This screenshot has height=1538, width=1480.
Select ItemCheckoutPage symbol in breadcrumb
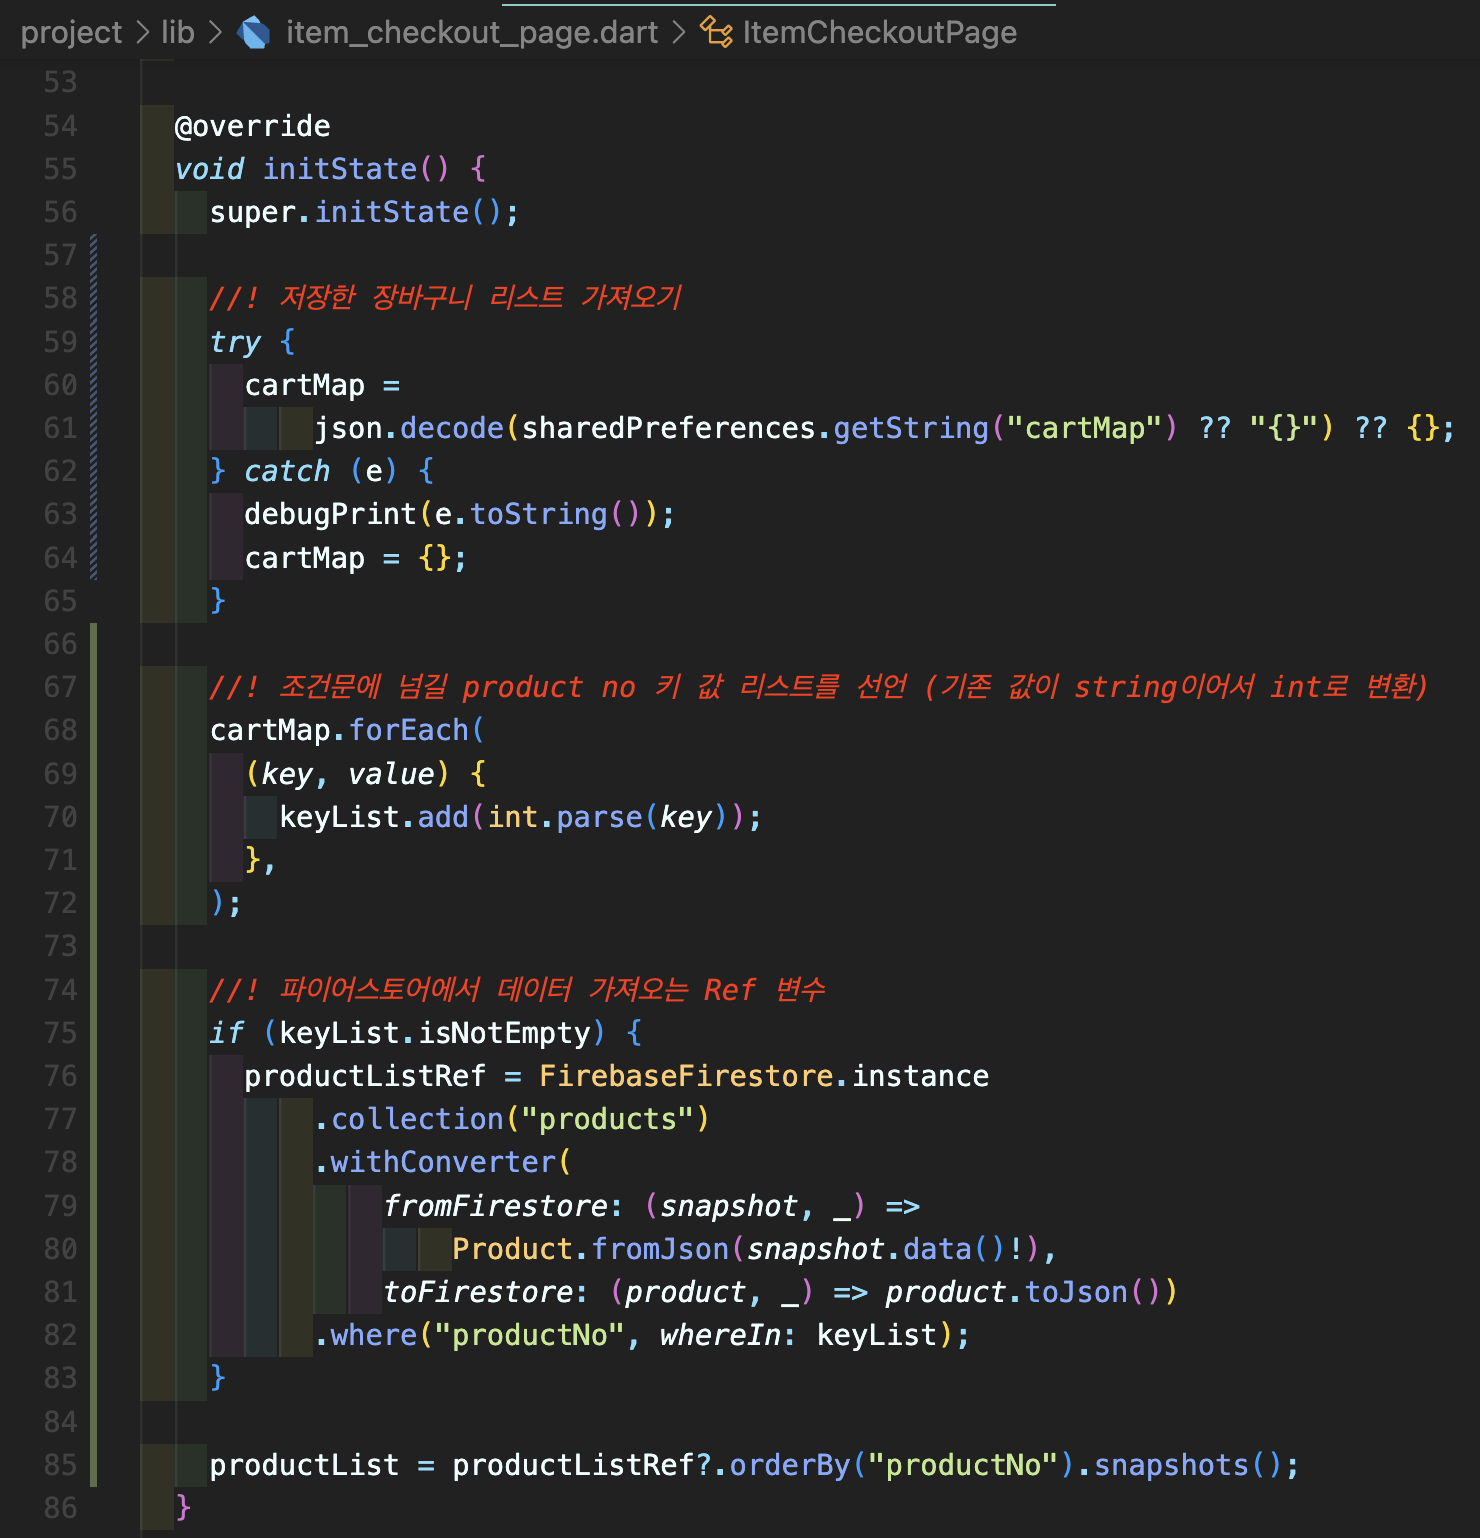pos(880,33)
